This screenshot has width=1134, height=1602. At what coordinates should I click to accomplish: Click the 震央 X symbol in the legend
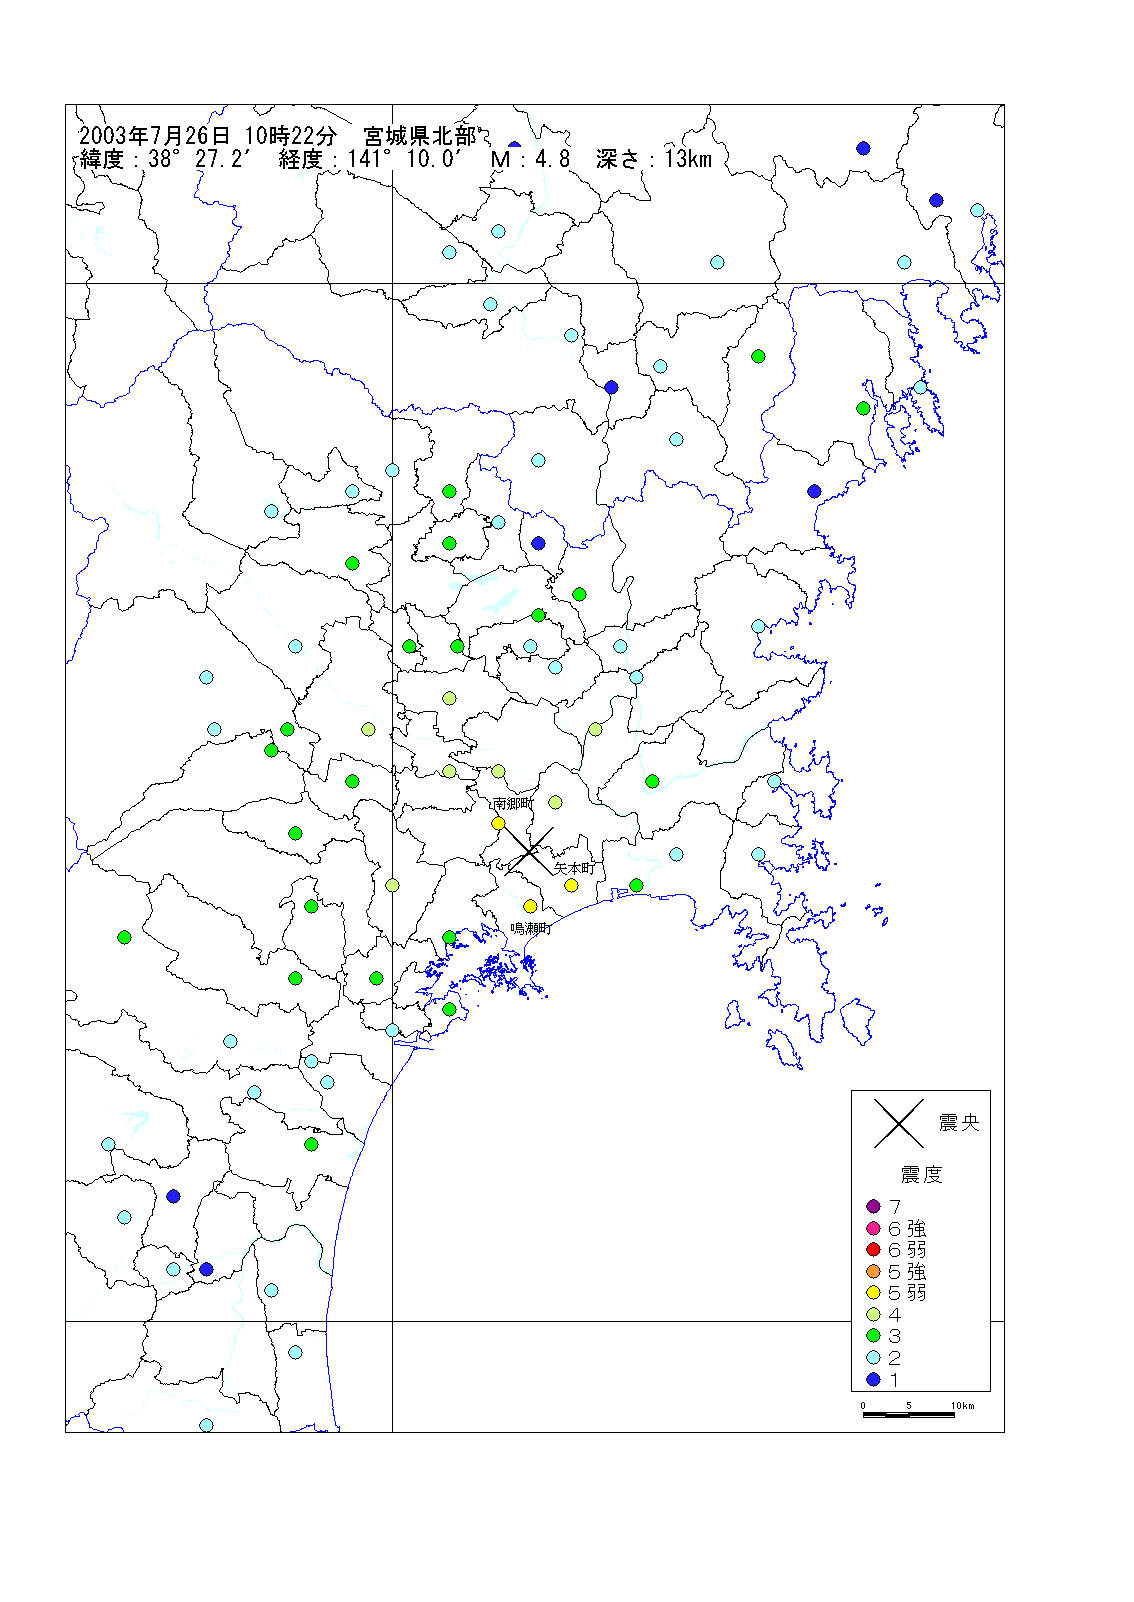[899, 1123]
